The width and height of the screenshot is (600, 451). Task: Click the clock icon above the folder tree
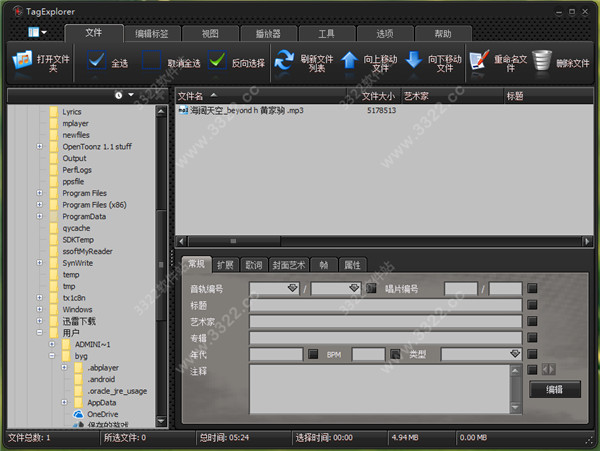(119, 95)
